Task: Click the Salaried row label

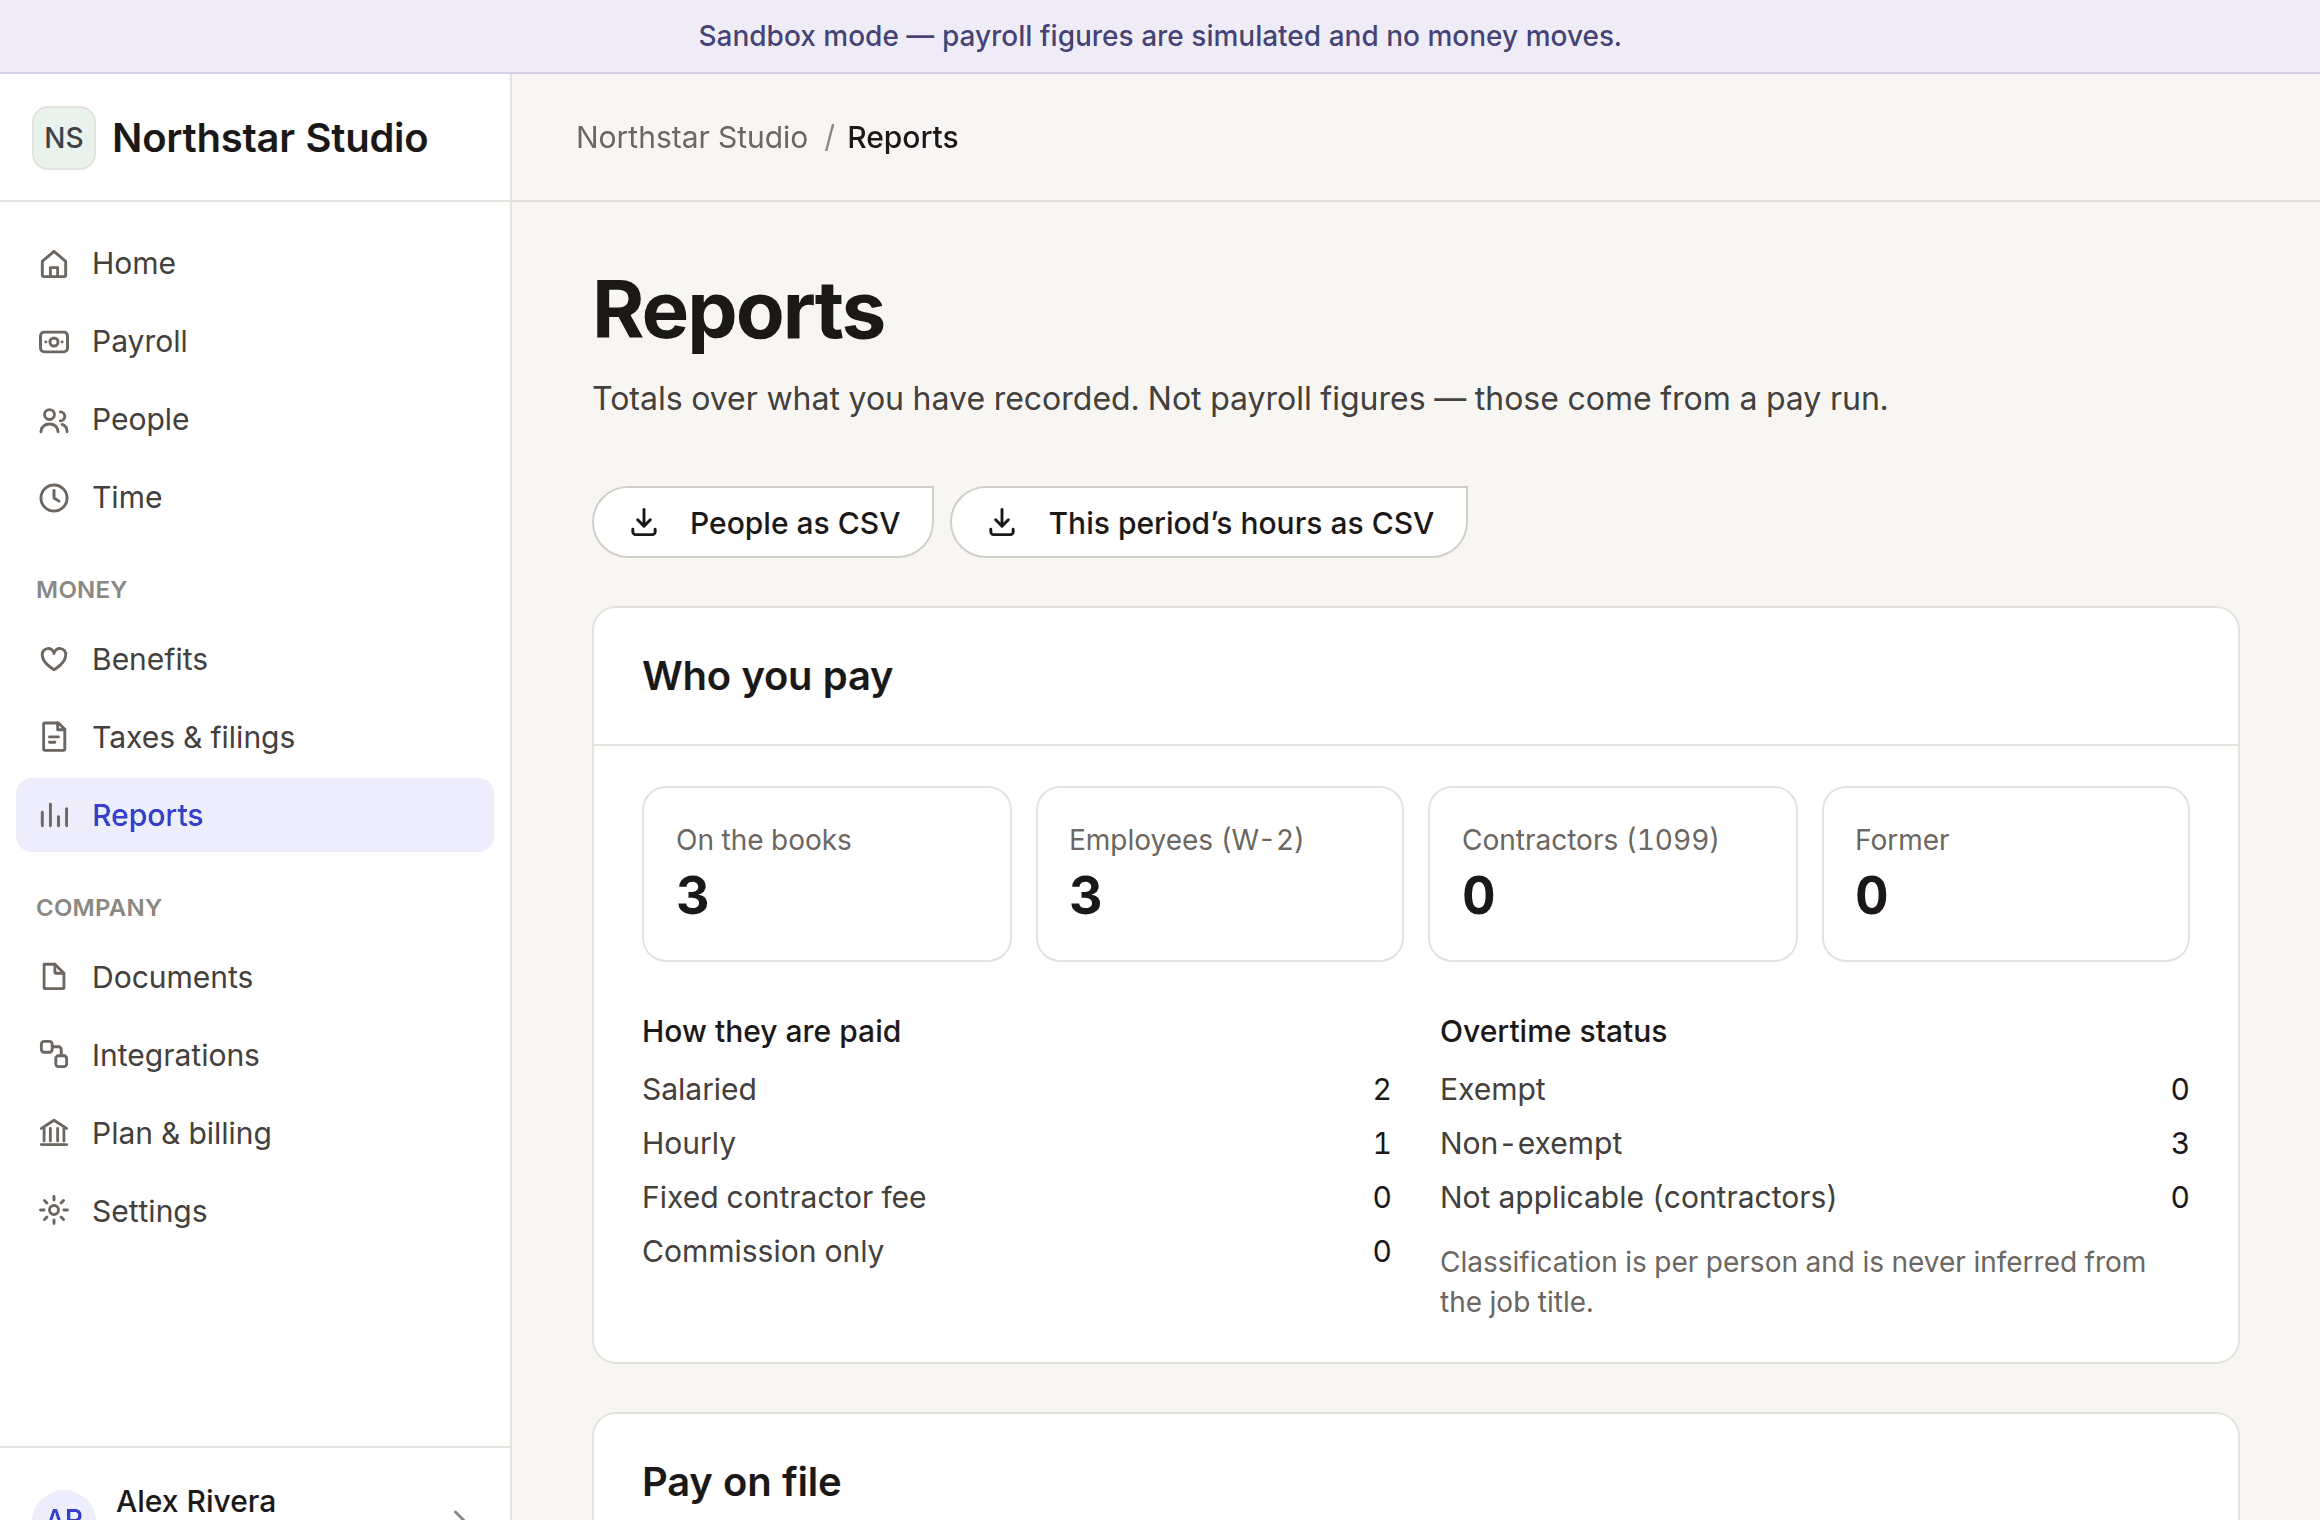Action: 699,1089
